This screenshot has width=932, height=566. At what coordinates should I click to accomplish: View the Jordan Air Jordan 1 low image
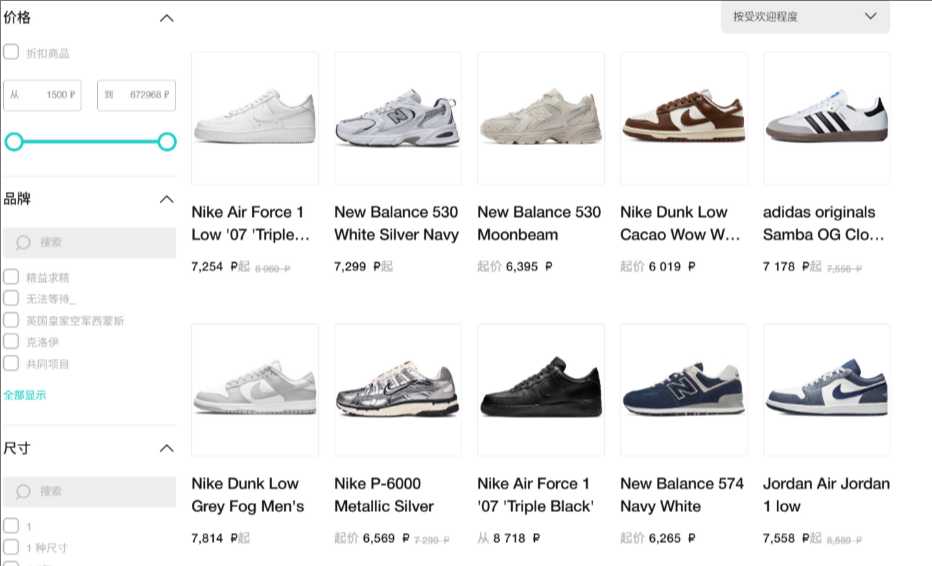pos(827,390)
